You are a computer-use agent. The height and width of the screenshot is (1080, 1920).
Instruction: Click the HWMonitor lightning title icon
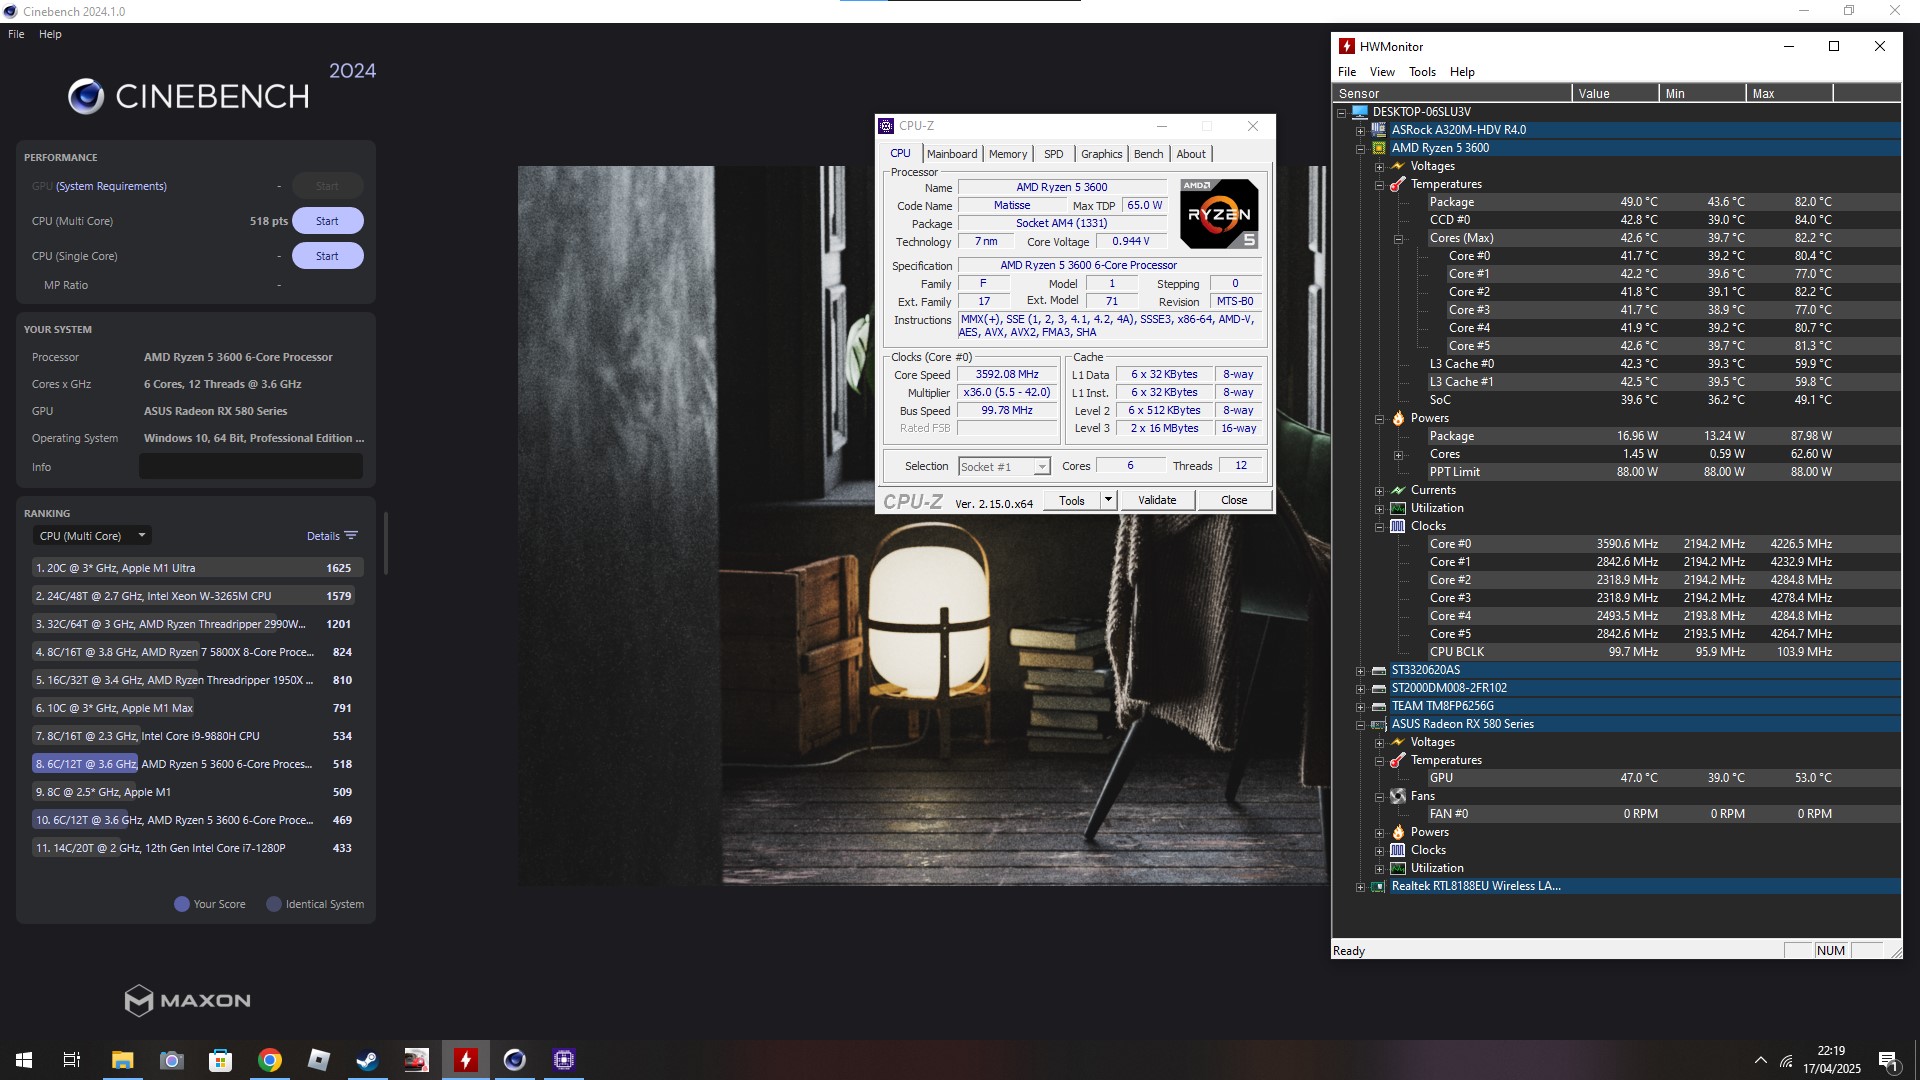coord(1347,46)
